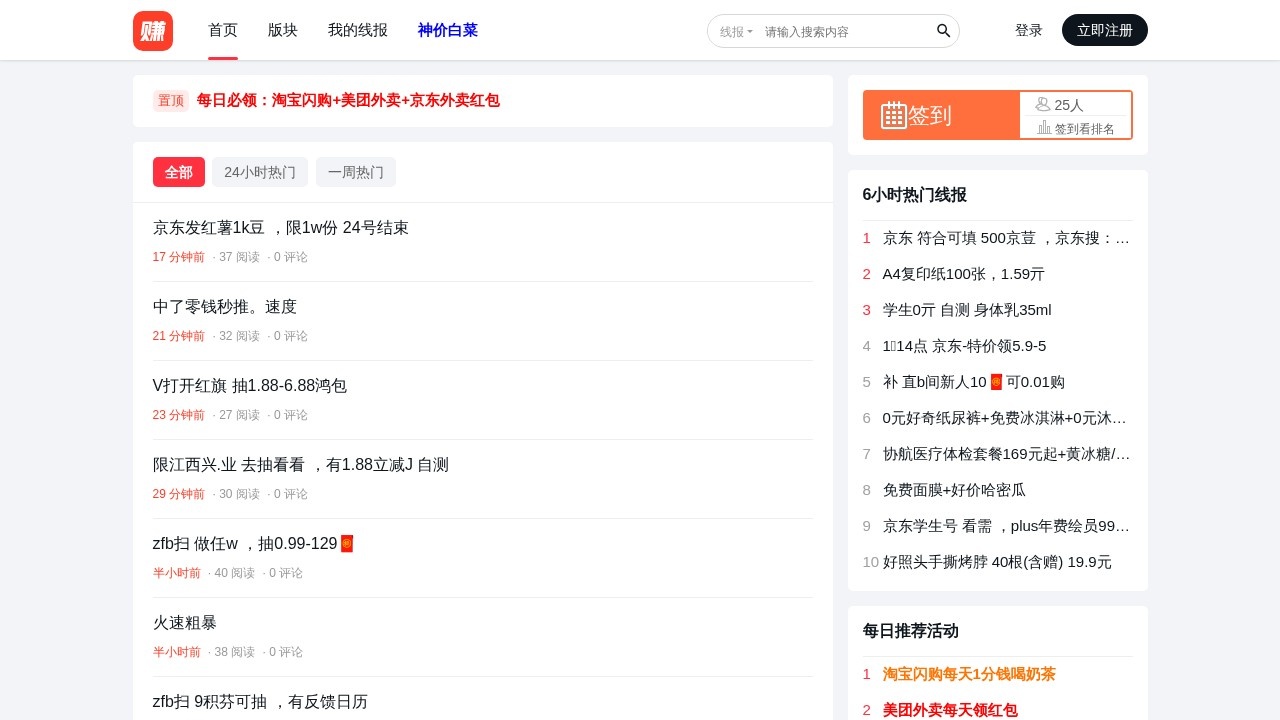The height and width of the screenshot is (720, 1280).
Task: Navigate to the 版块 menu item
Action: [281, 30]
